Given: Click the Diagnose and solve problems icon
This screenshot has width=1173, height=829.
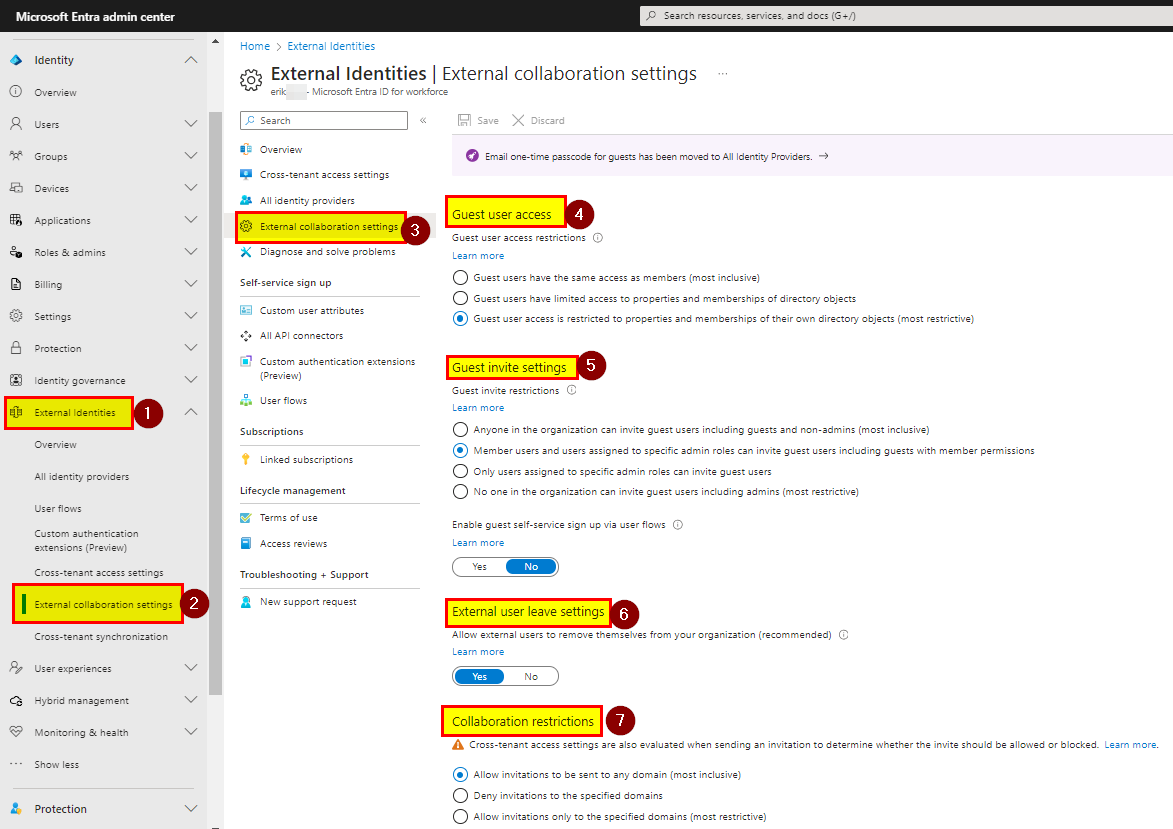Looking at the screenshot, I should tap(246, 252).
